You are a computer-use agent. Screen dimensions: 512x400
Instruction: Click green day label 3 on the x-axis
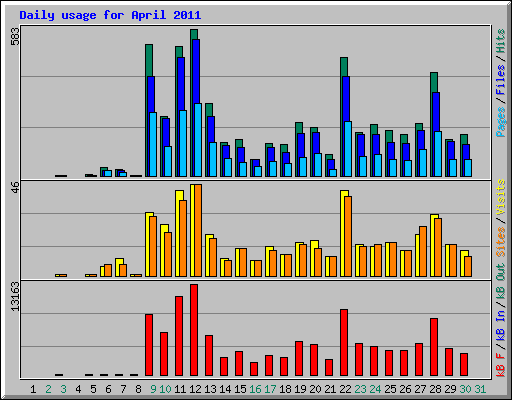[63, 389]
